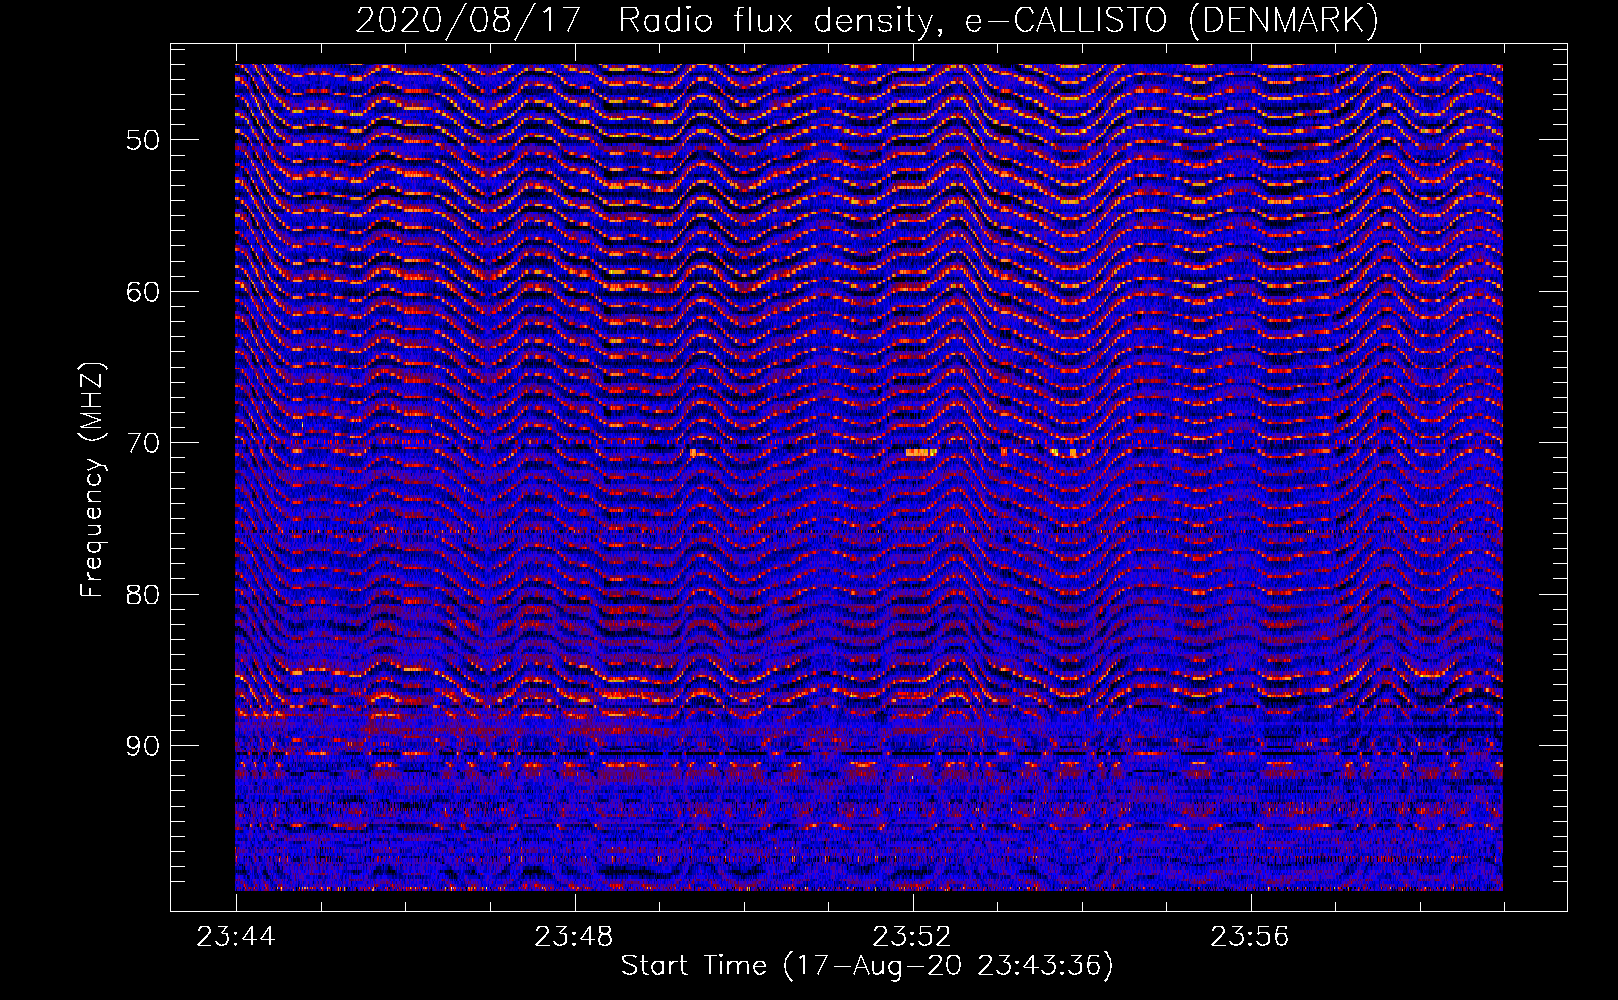Click the 80 MHz frequency tick label
Image resolution: width=1618 pixels, height=1000 pixels.
[142, 595]
